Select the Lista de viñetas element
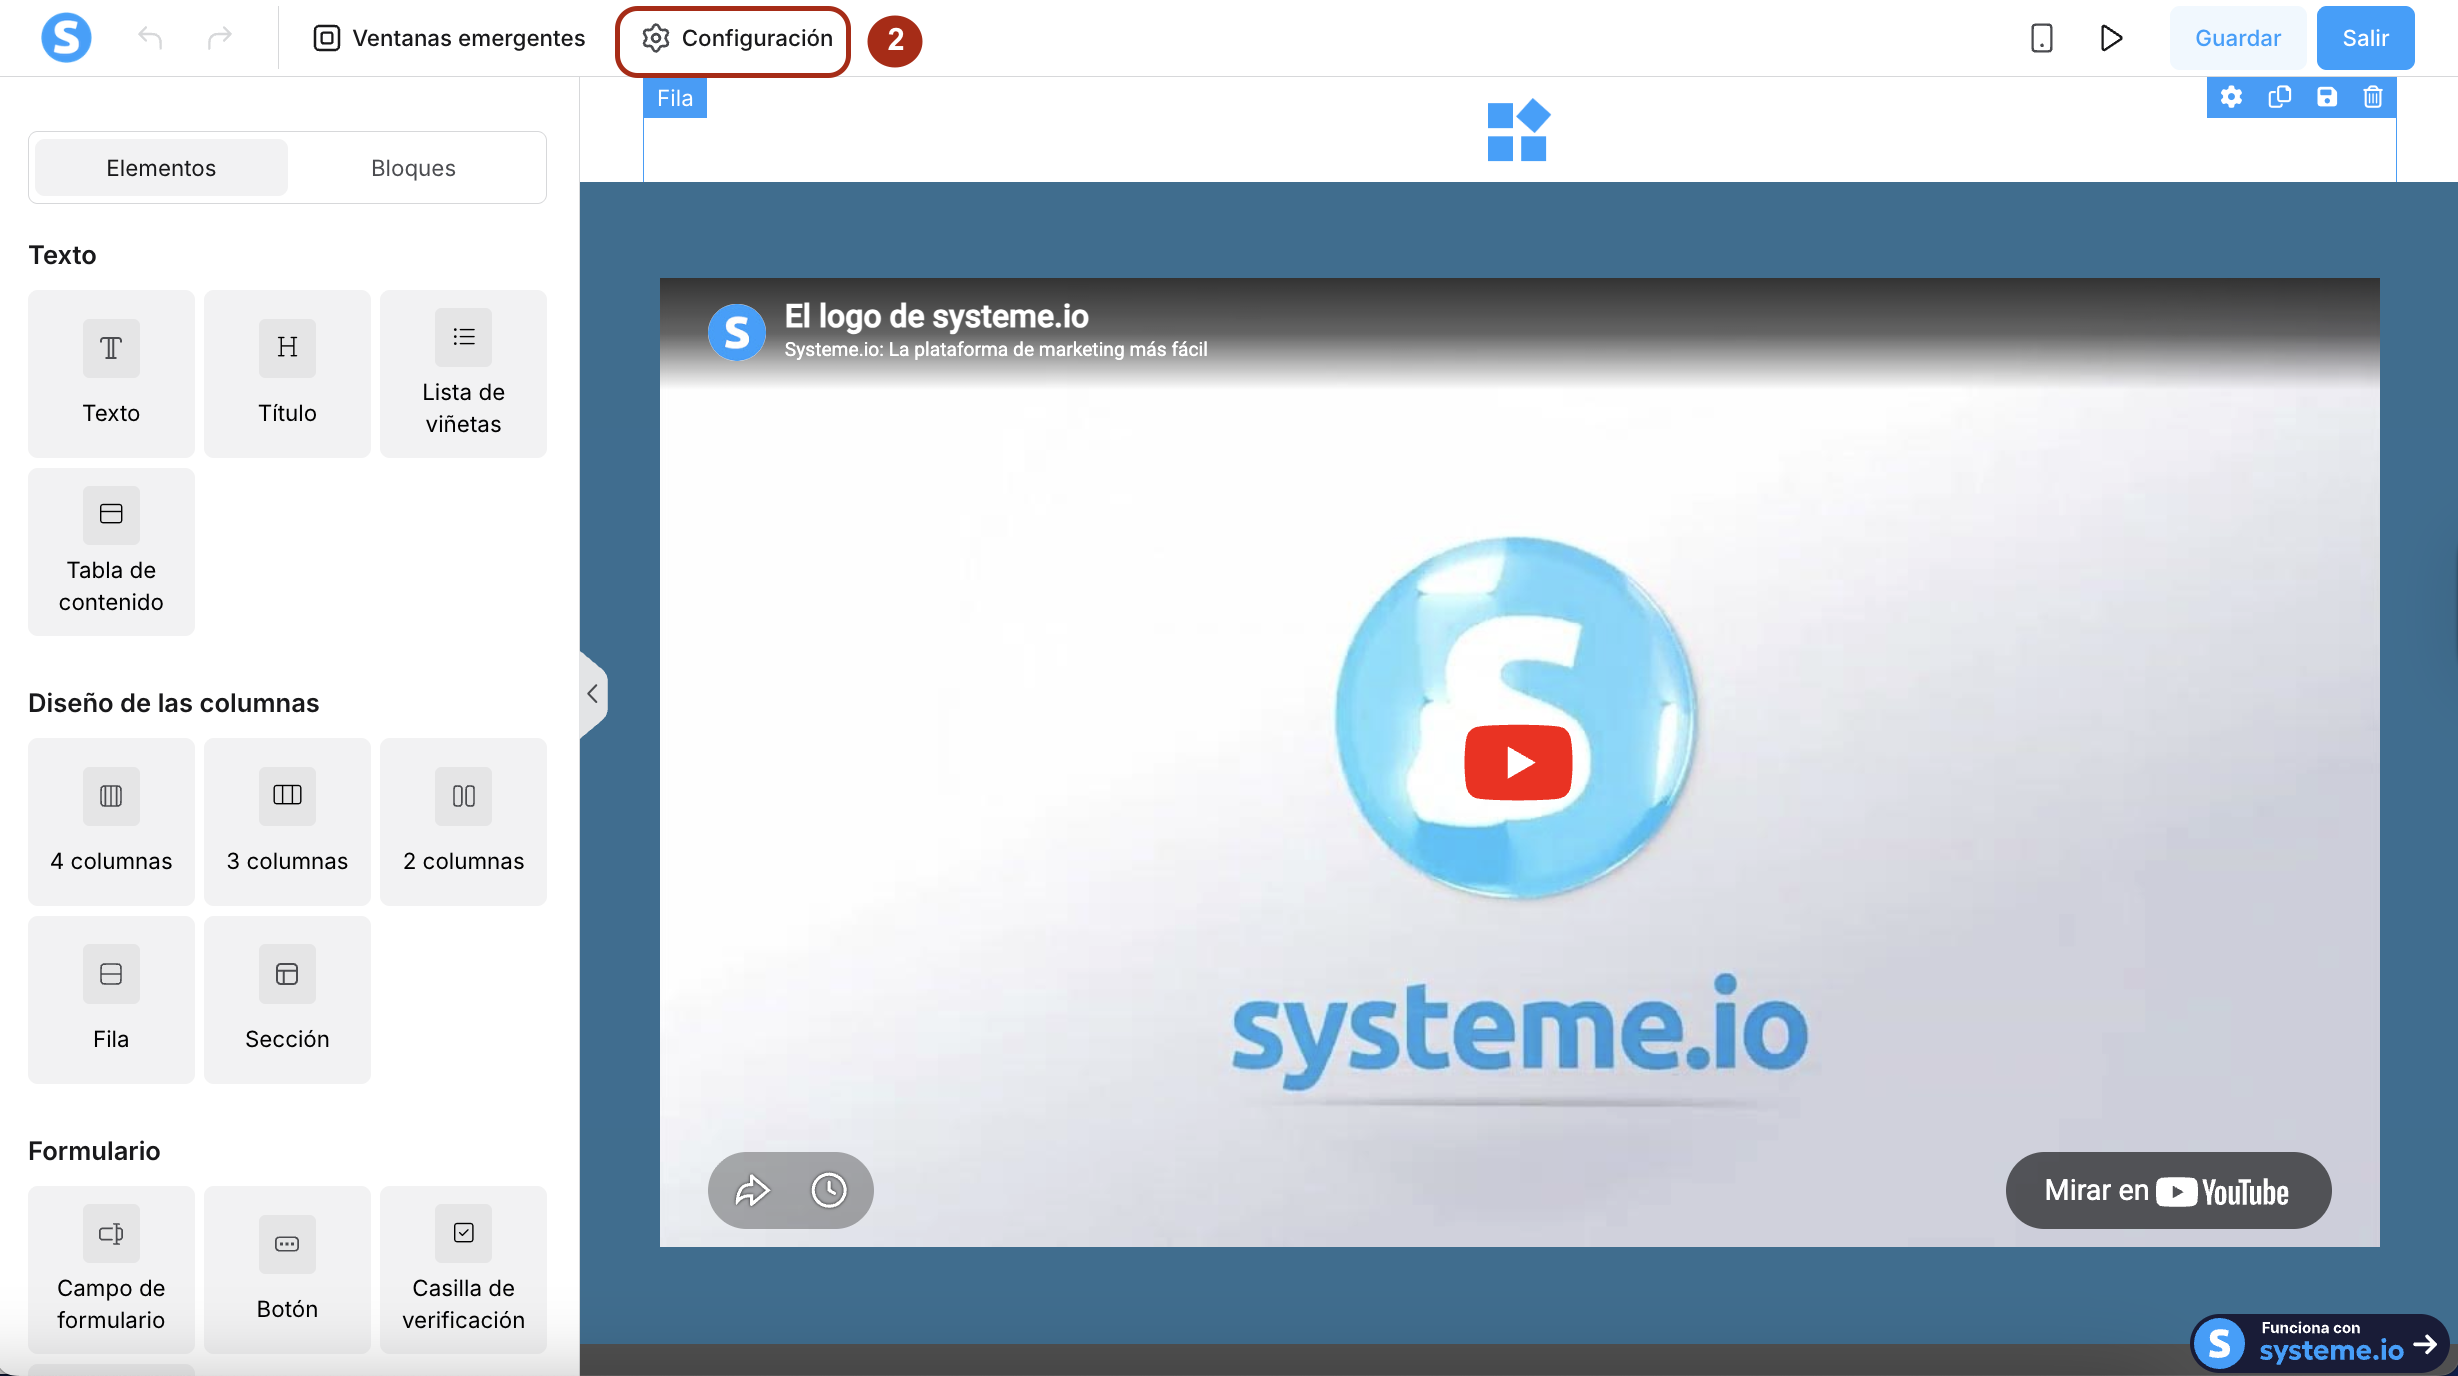The width and height of the screenshot is (2458, 1376). tap(463, 373)
